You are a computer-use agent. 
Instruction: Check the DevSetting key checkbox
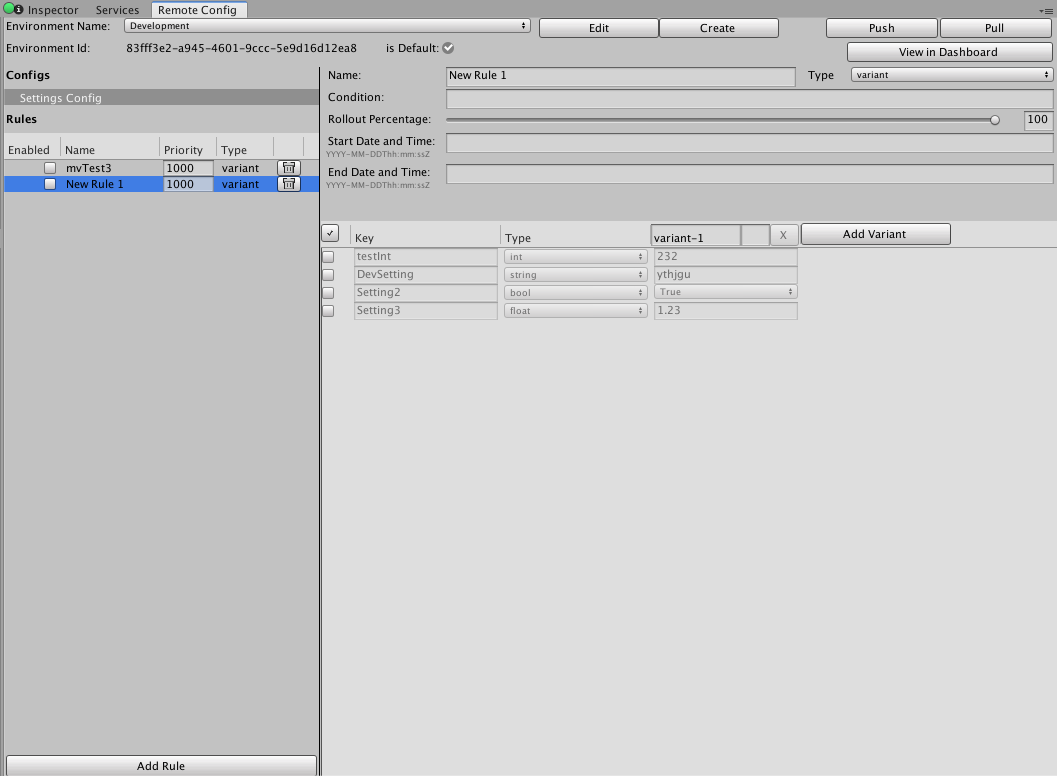[x=328, y=275]
